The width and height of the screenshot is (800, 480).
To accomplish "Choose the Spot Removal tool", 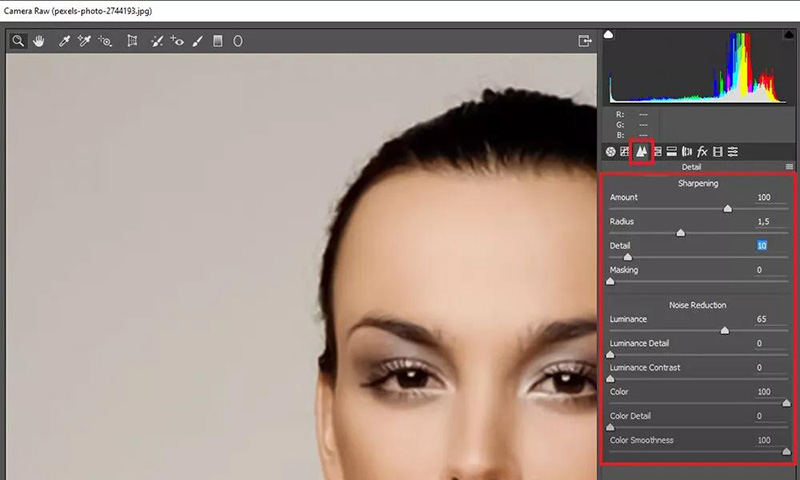I will click(157, 41).
